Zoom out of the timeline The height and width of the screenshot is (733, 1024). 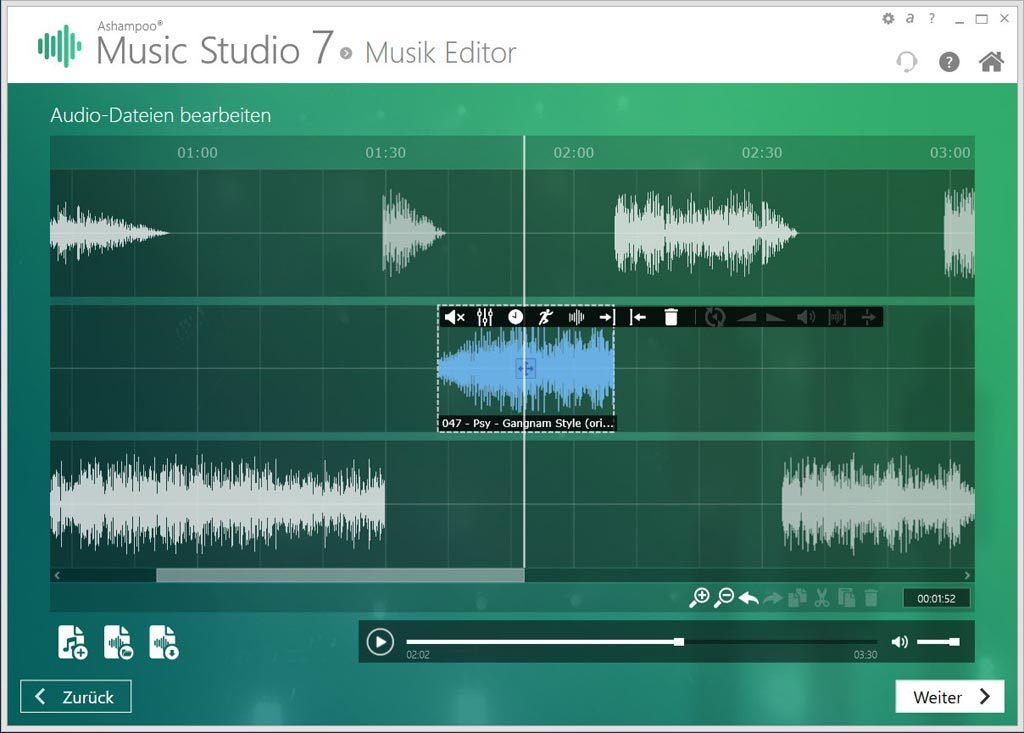(724, 598)
